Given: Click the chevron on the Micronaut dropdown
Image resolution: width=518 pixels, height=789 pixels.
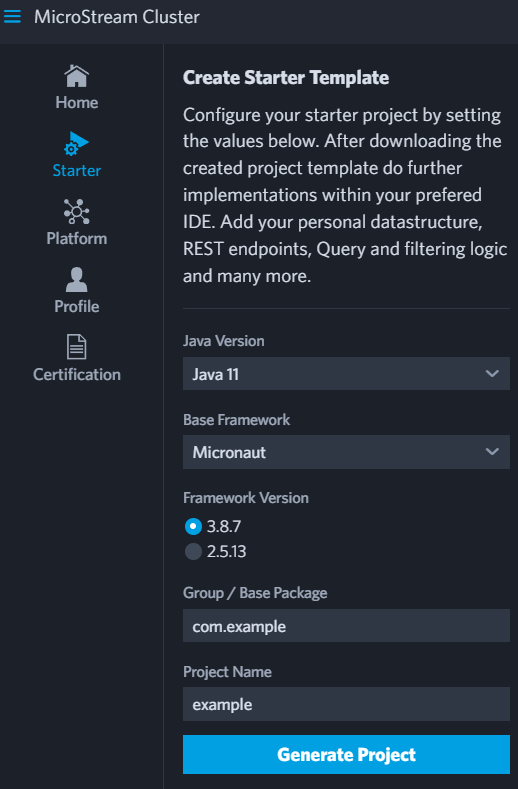Looking at the screenshot, I should 492,452.
